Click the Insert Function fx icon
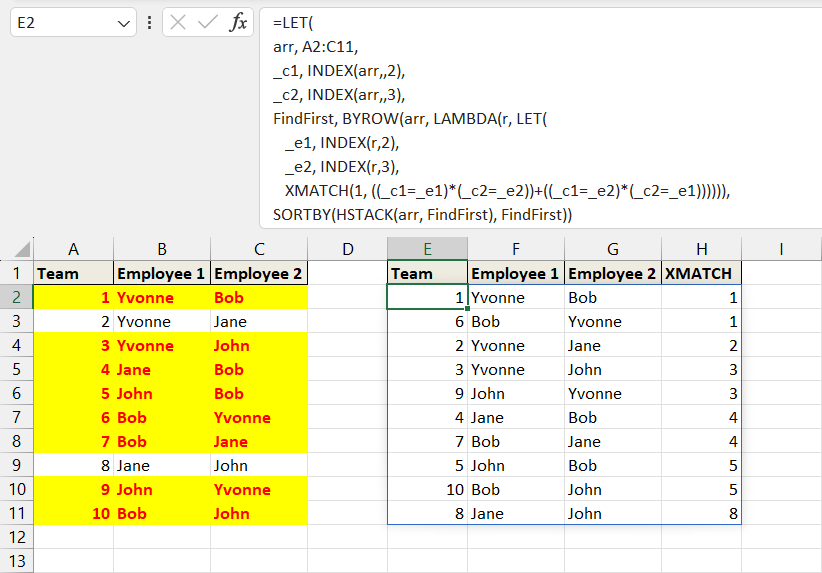Image resolution: width=822 pixels, height=573 pixels. click(237, 23)
